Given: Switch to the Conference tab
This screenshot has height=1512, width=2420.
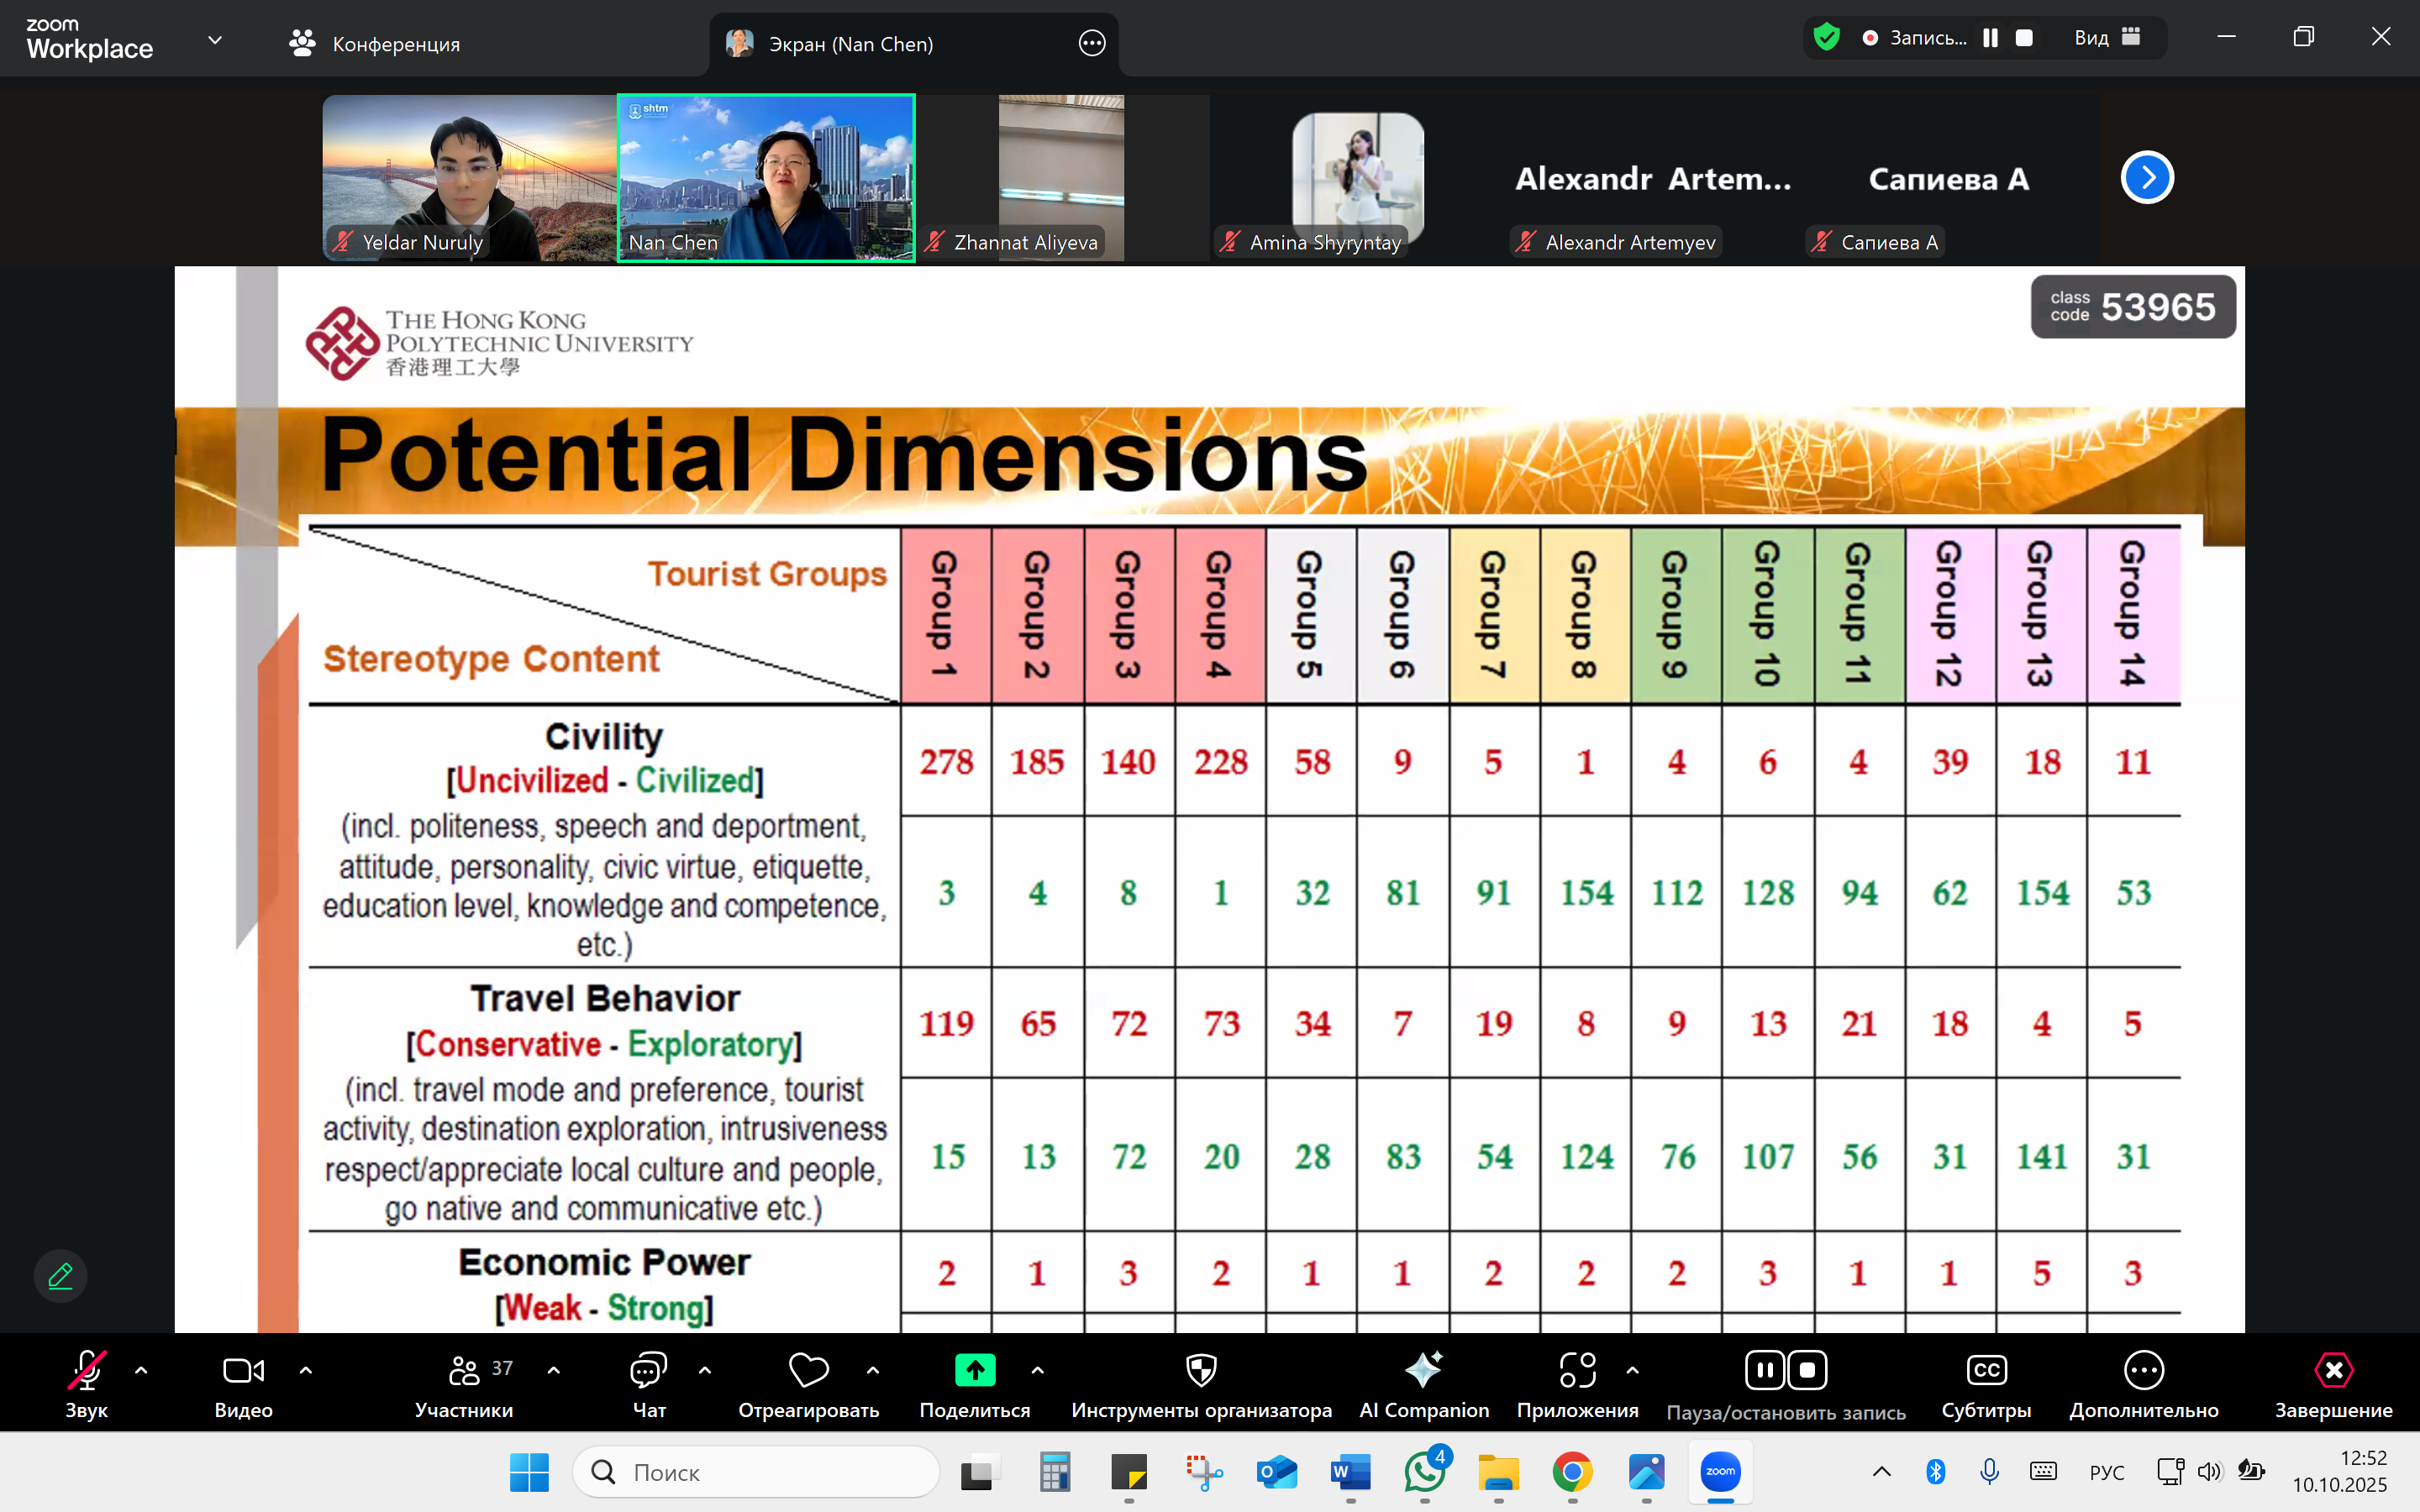Looking at the screenshot, I should [375, 44].
